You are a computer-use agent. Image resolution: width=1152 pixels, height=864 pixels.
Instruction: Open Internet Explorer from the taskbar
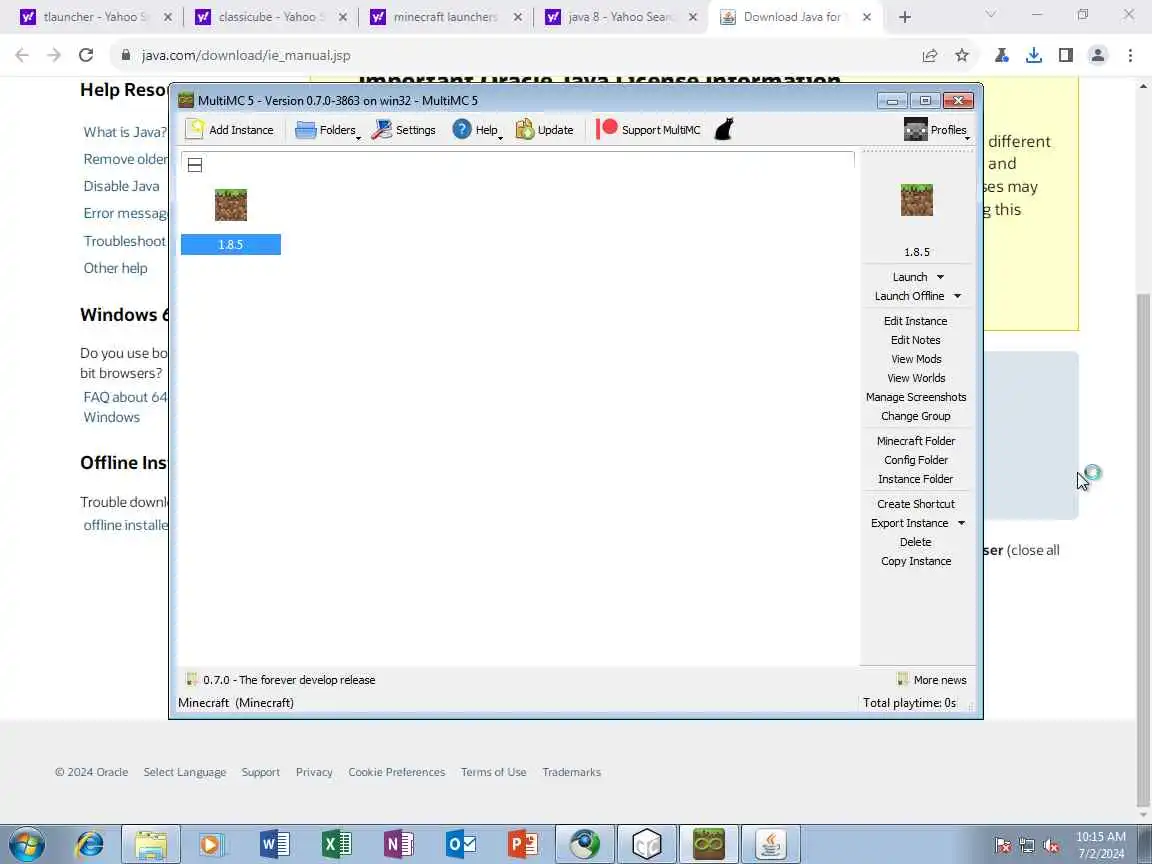[90, 845]
